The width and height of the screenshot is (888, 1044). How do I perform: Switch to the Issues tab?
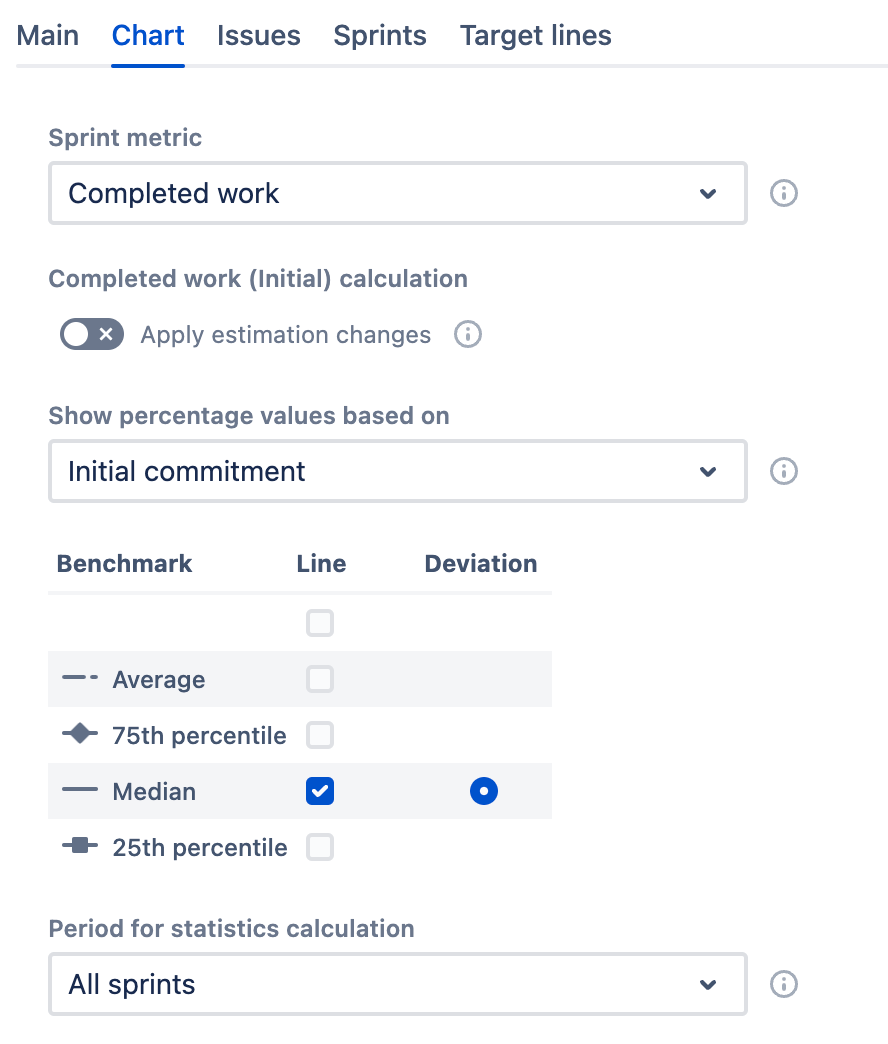[259, 35]
